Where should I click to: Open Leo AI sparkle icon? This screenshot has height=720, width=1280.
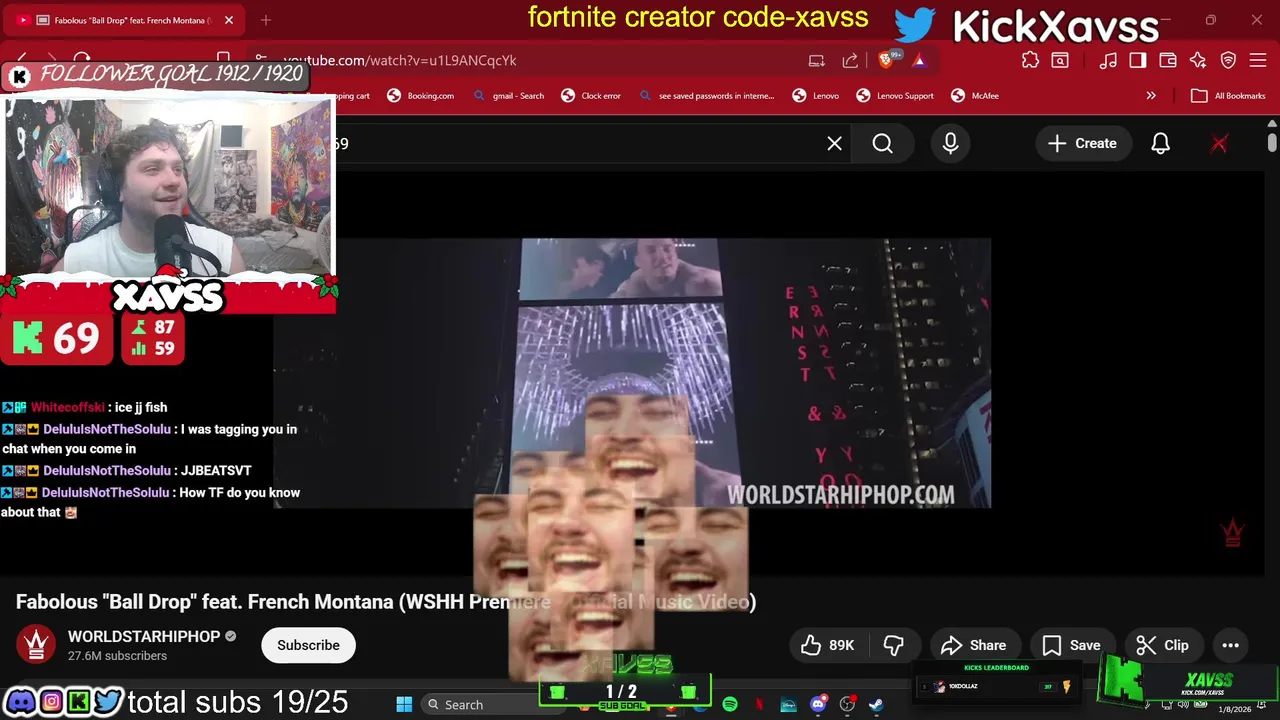click(x=1198, y=60)
